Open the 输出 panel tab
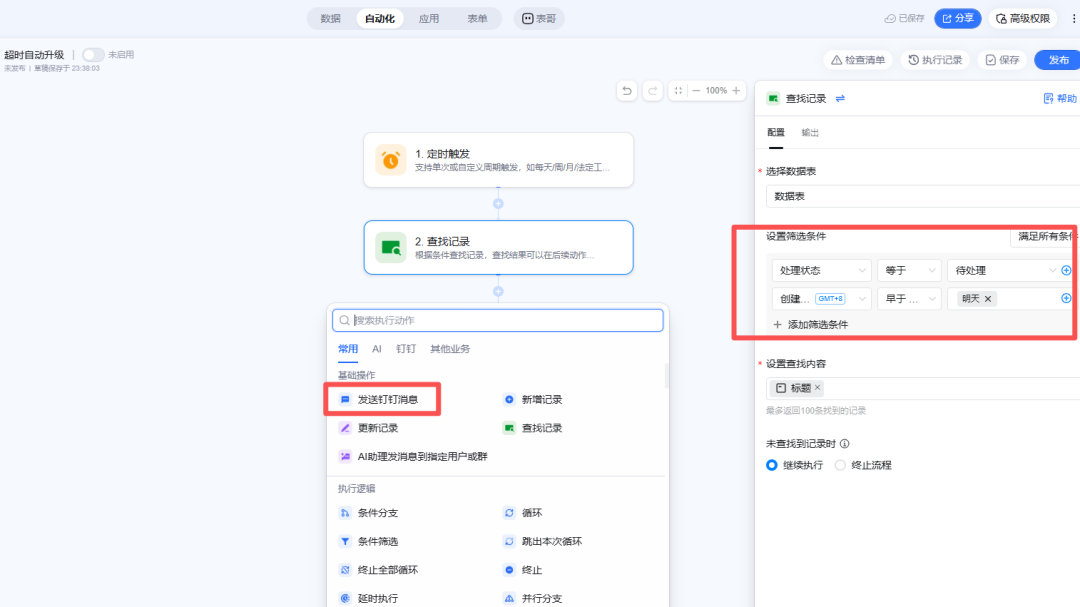1080x607 pixels. pos(810,132)
